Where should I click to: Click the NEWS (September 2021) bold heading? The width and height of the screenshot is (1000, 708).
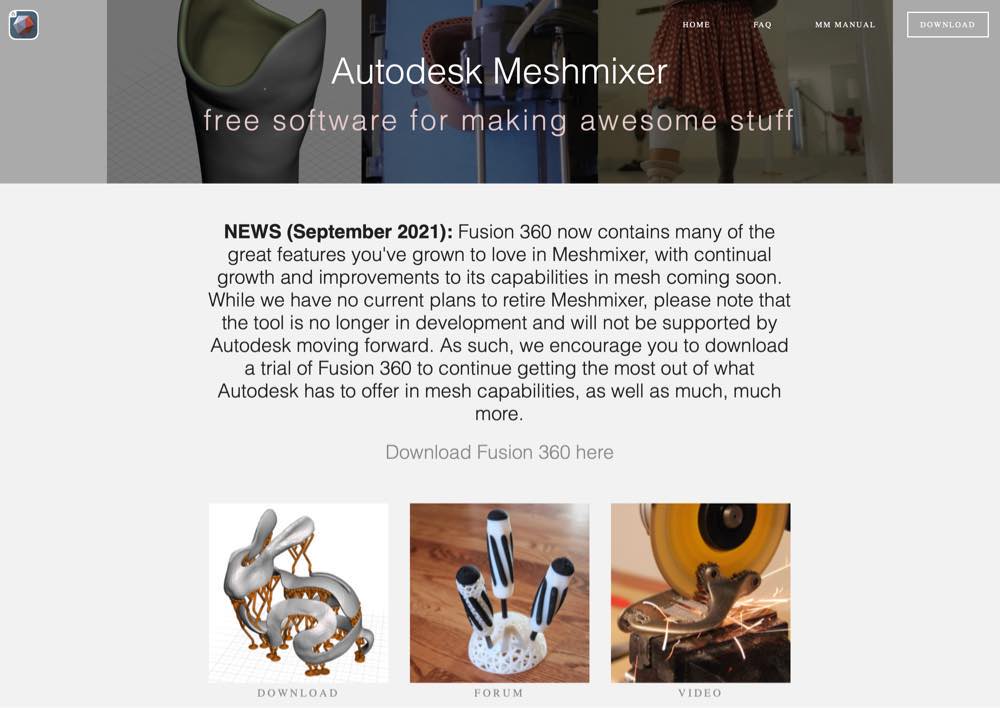pyautogui.click(x=338, y=232)
